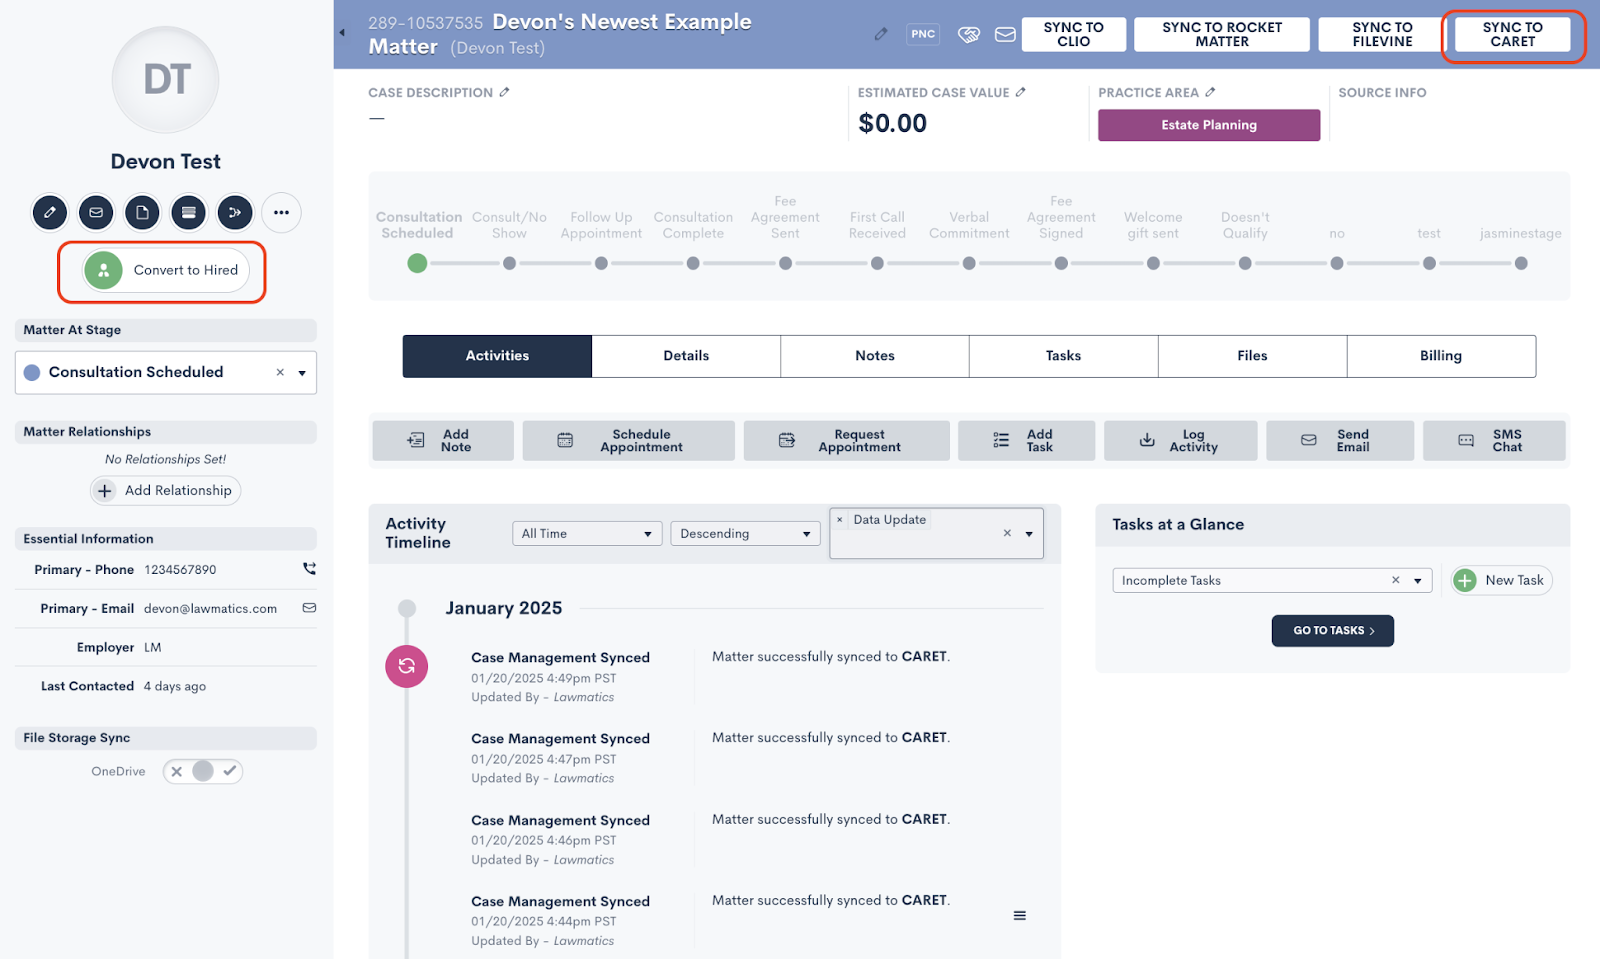Viewport: 1600px width, 959px height.
Task: Toggle OneDrive file storage sync switch
Action: tap(203, 771)
